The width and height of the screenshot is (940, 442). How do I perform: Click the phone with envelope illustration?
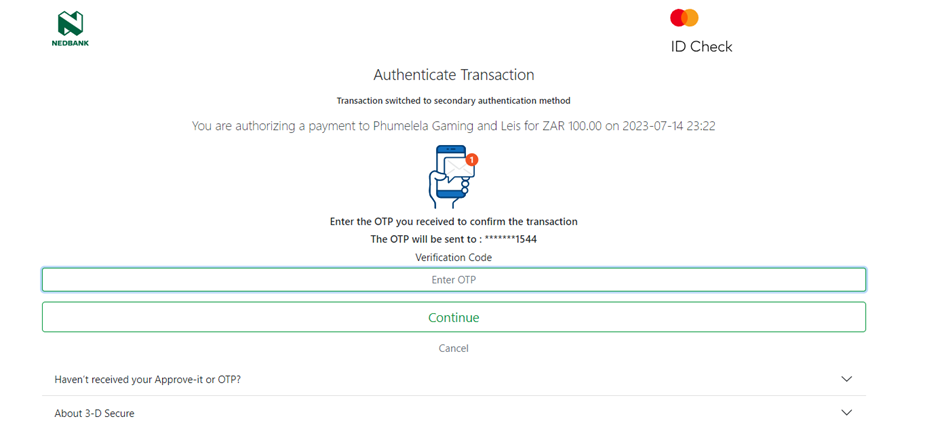point(453,176)
